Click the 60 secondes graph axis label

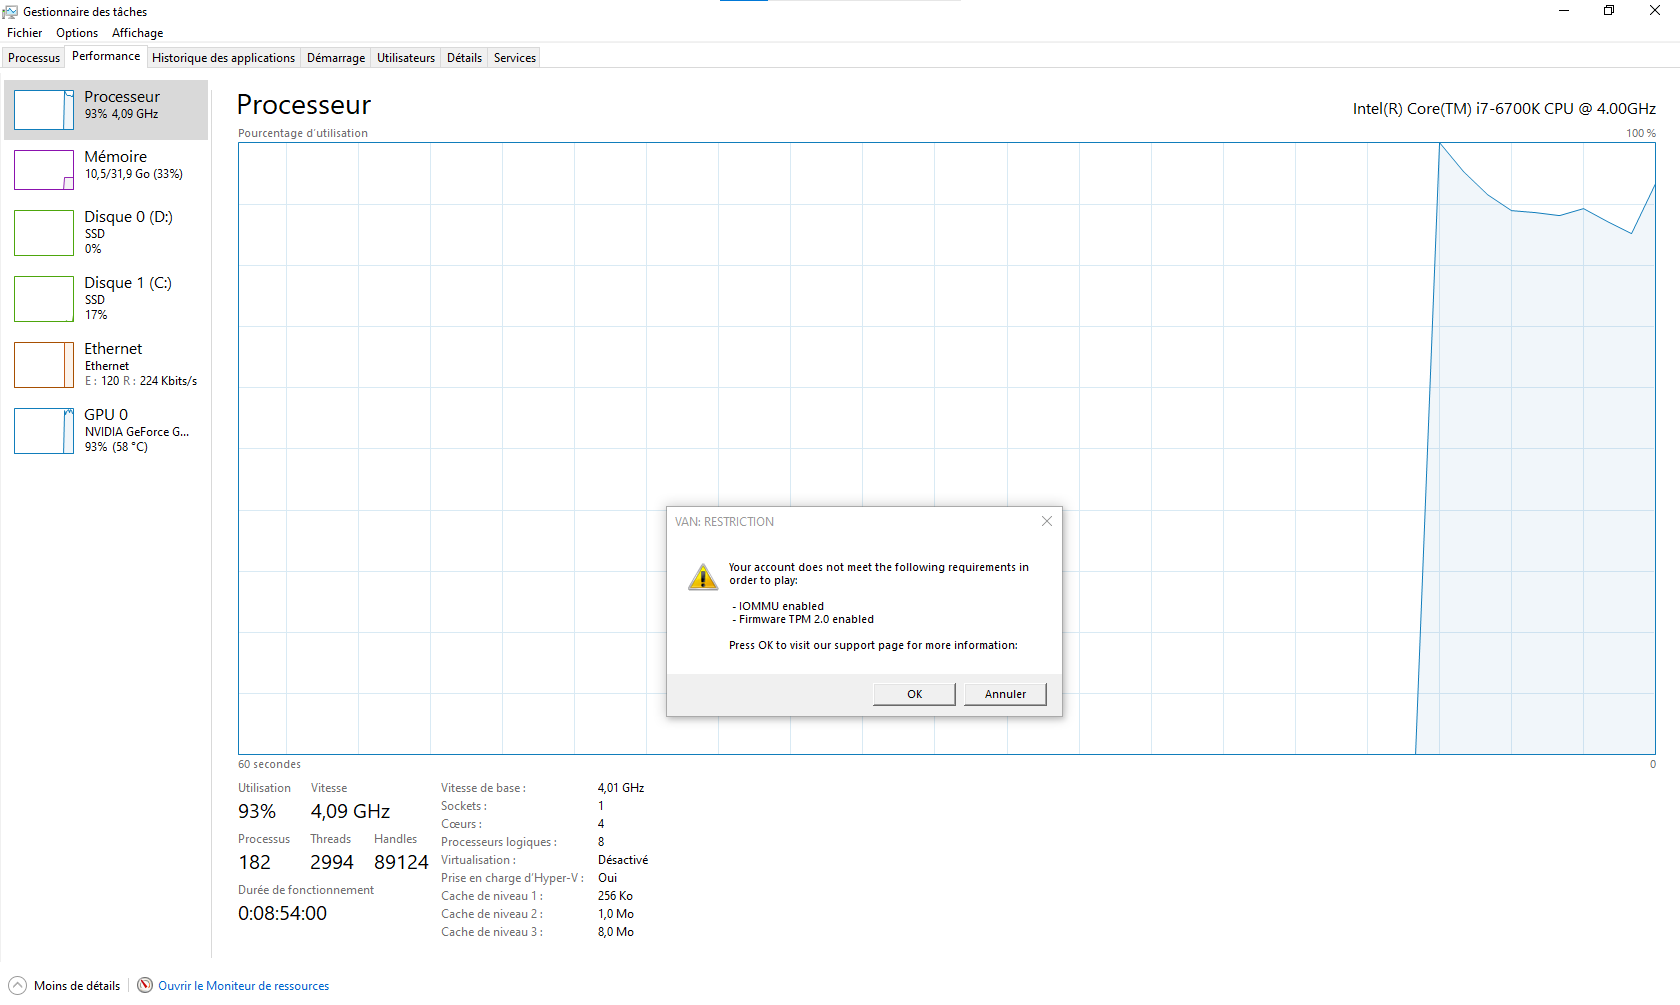pyautogui.click(x=269, y=764)
